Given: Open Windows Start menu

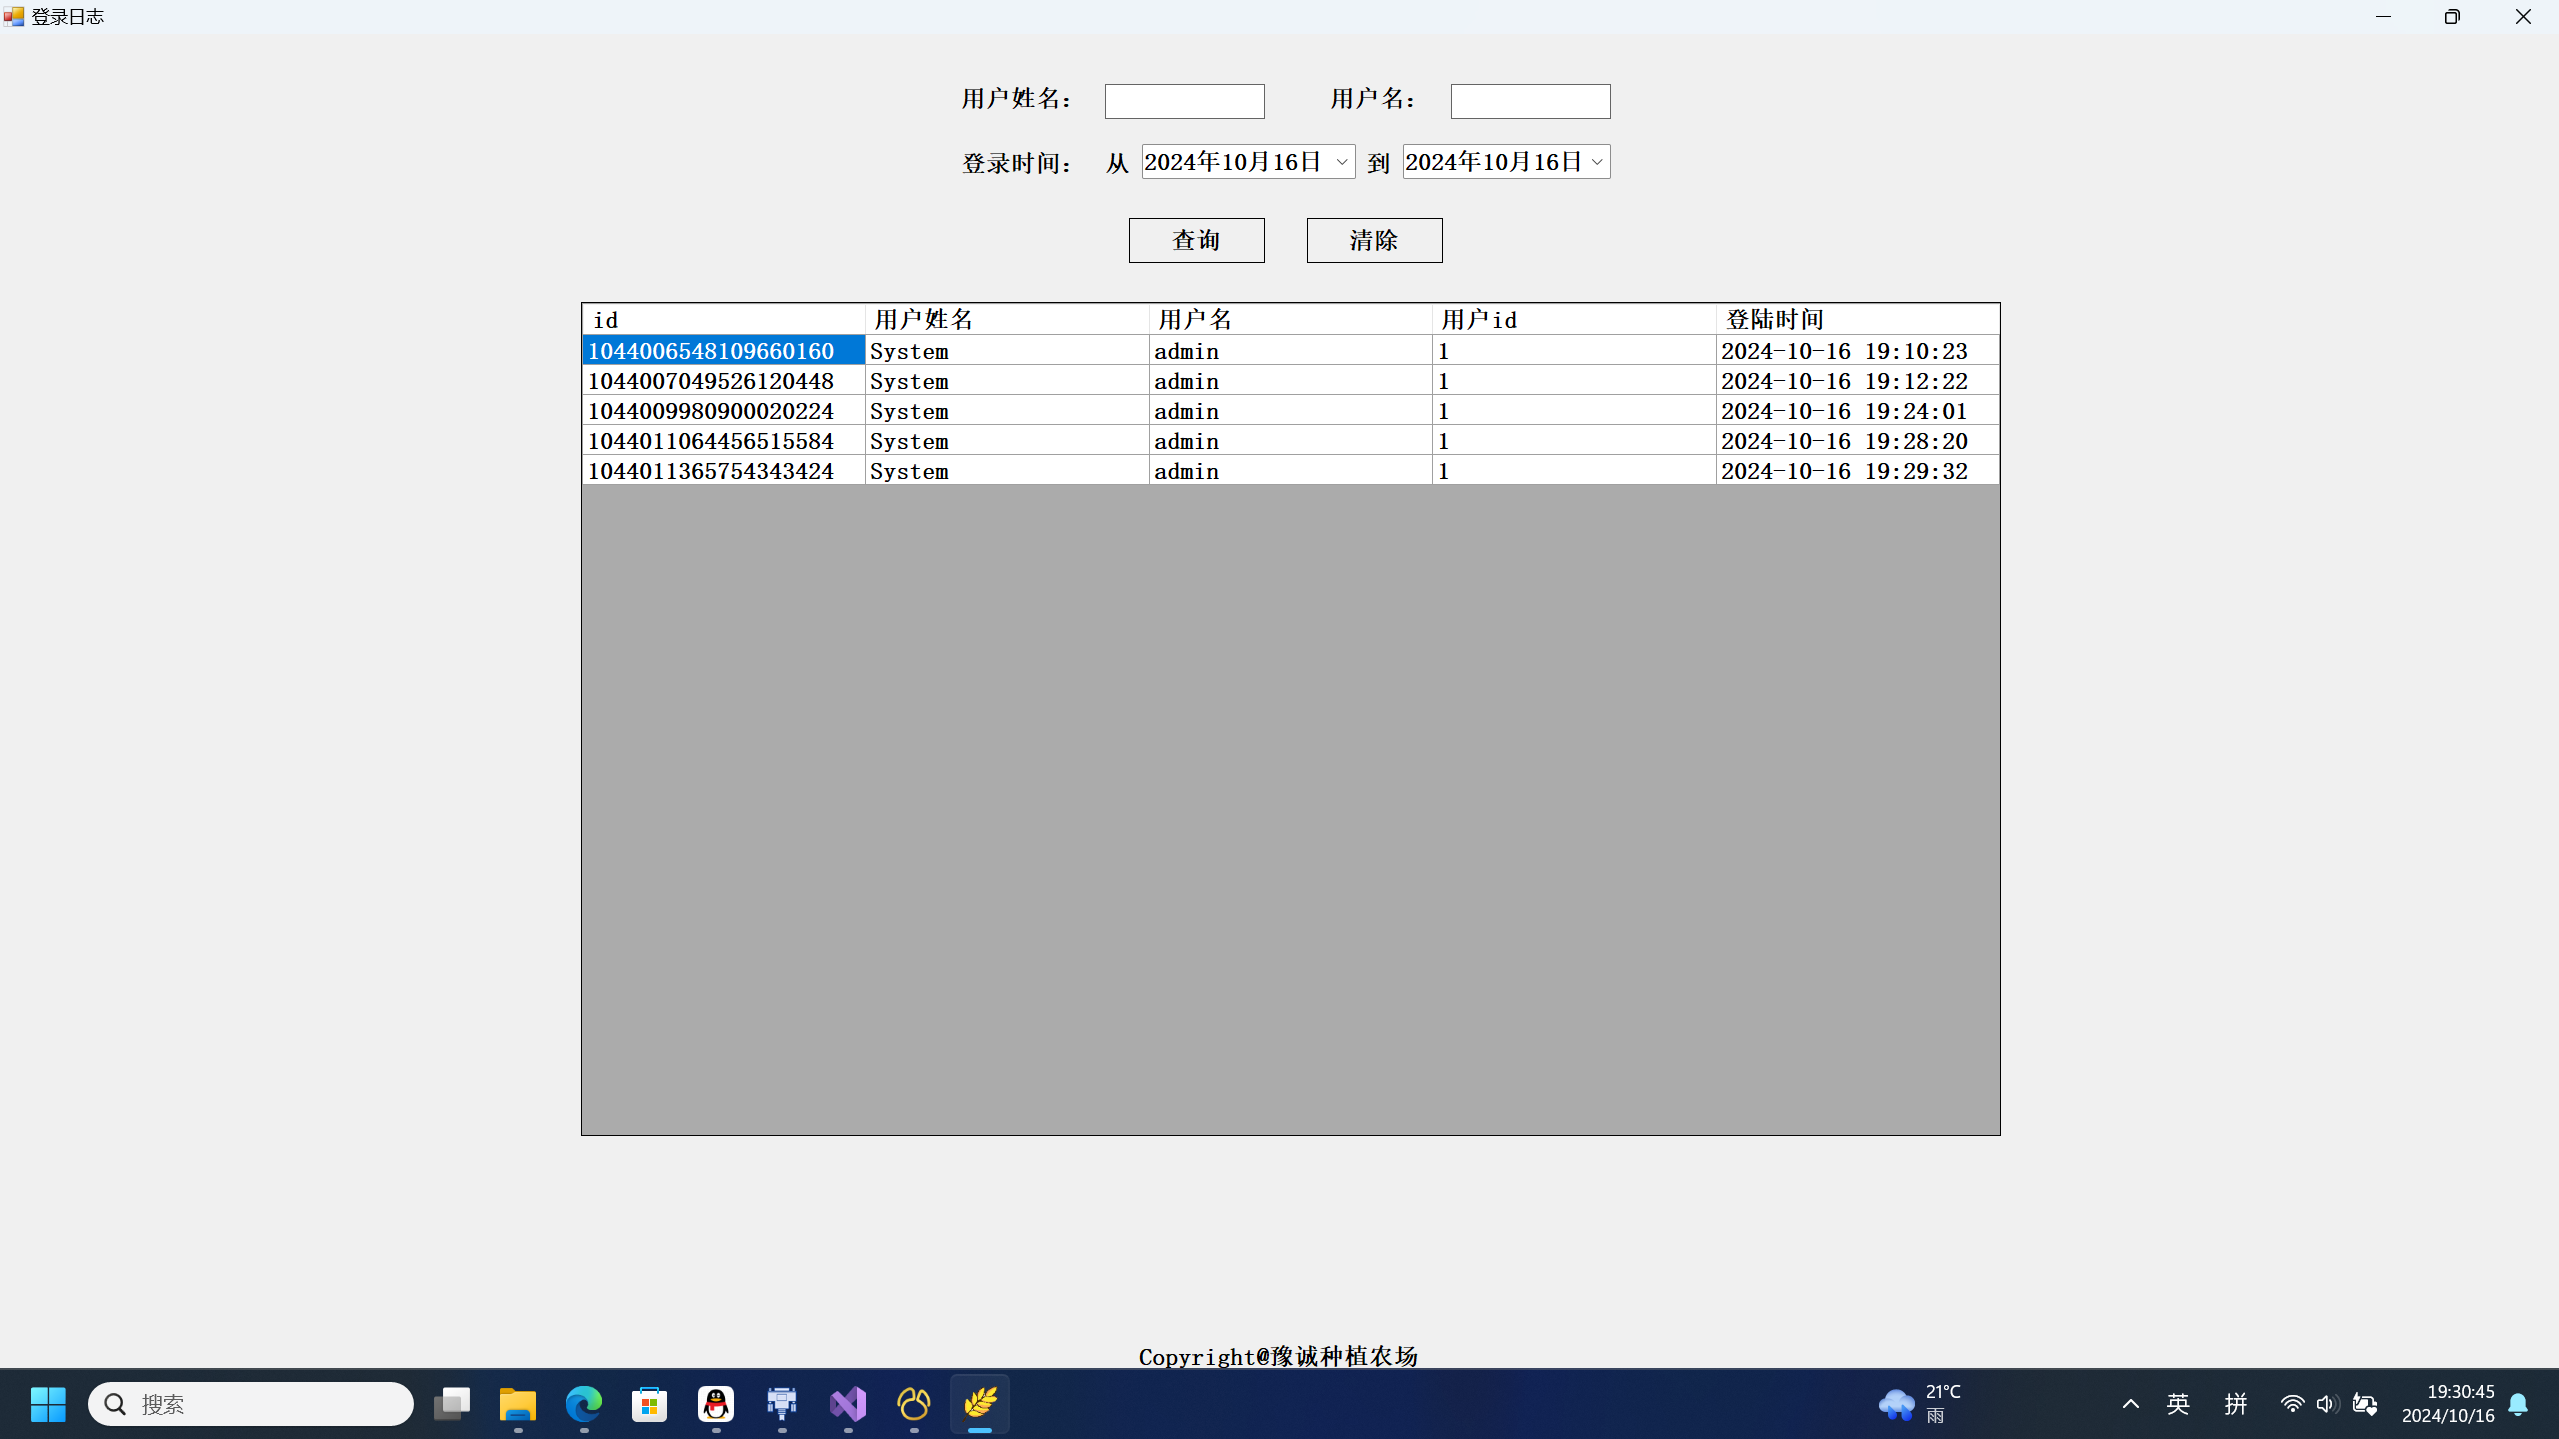Looking at the screenshot, I should point(48,1404).
